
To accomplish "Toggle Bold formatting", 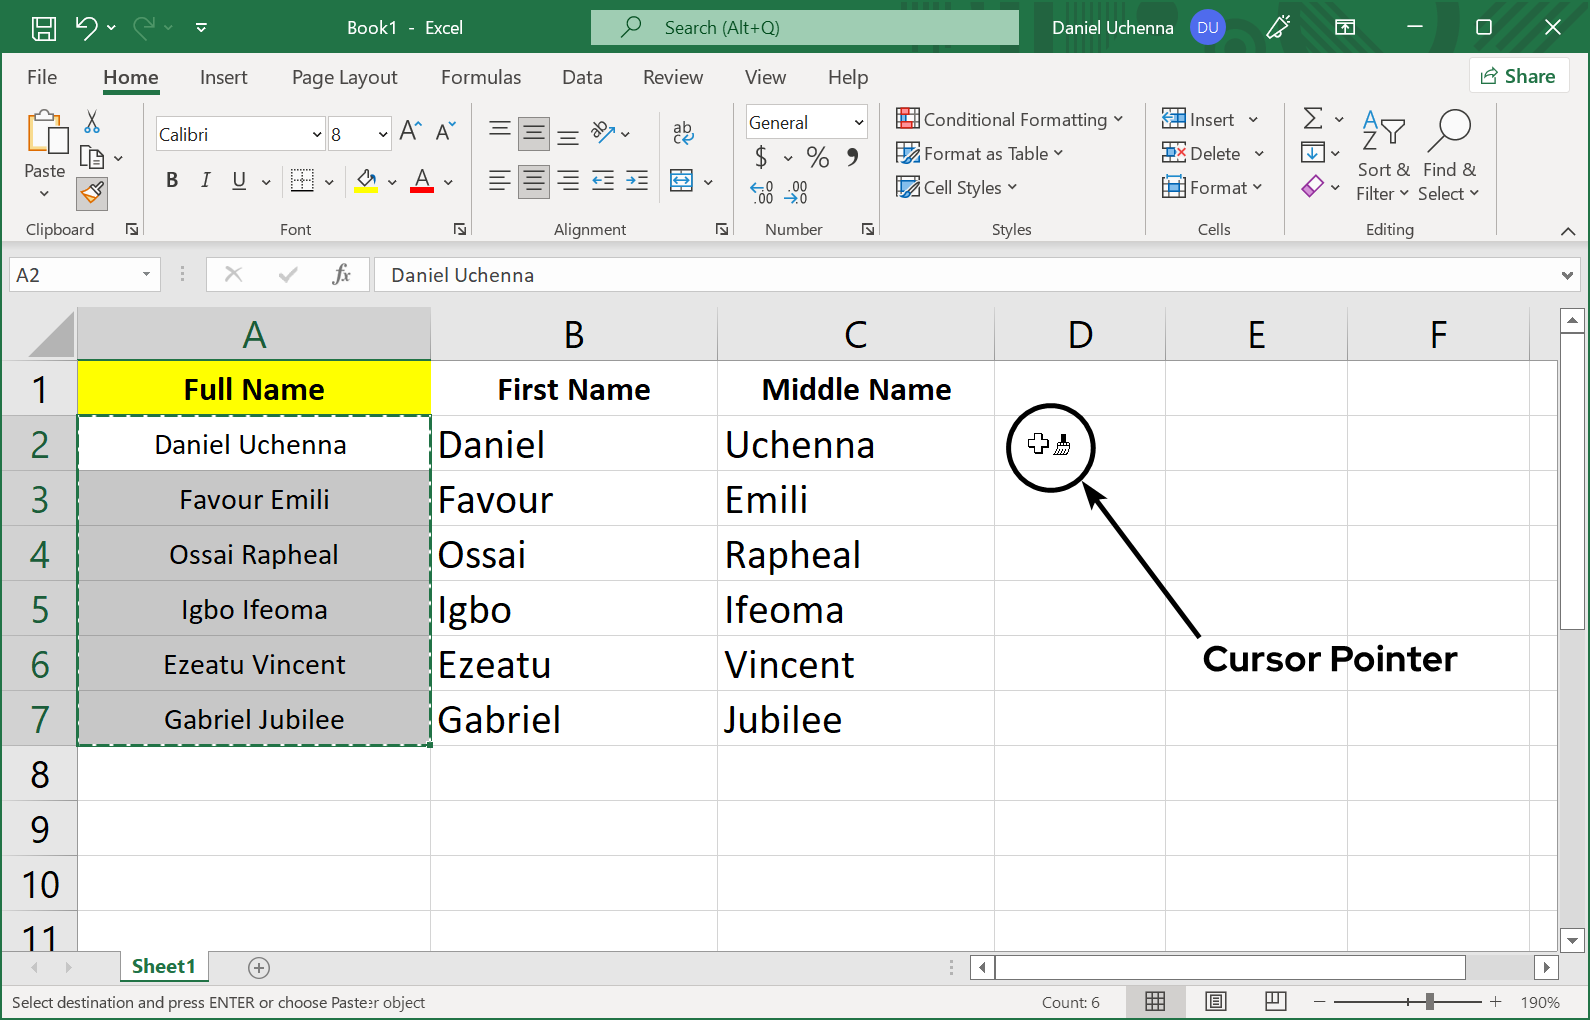I will point(172,181).
